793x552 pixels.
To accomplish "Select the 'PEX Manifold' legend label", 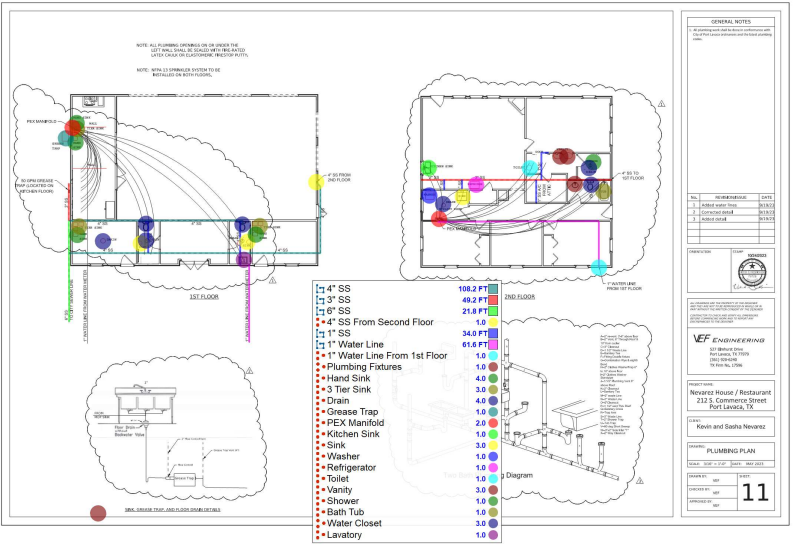I will (x=356, y=423).
